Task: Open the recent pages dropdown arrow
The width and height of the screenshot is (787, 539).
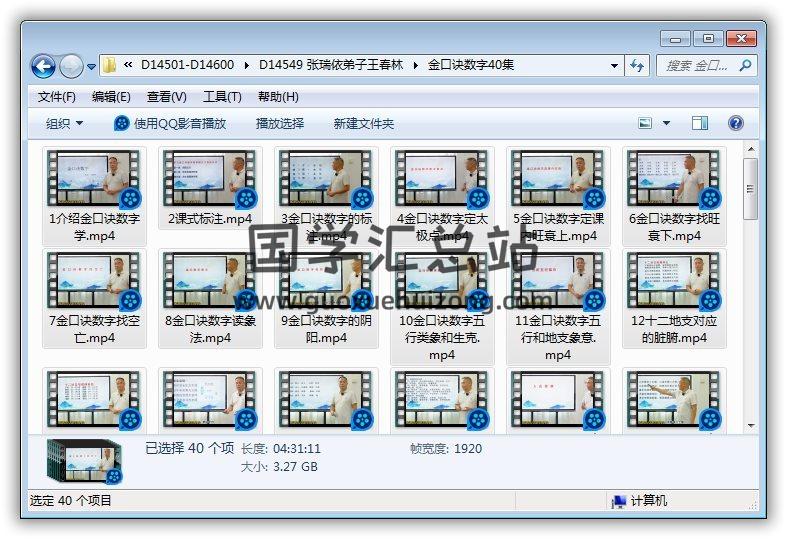Action: [x=91, y=66]
